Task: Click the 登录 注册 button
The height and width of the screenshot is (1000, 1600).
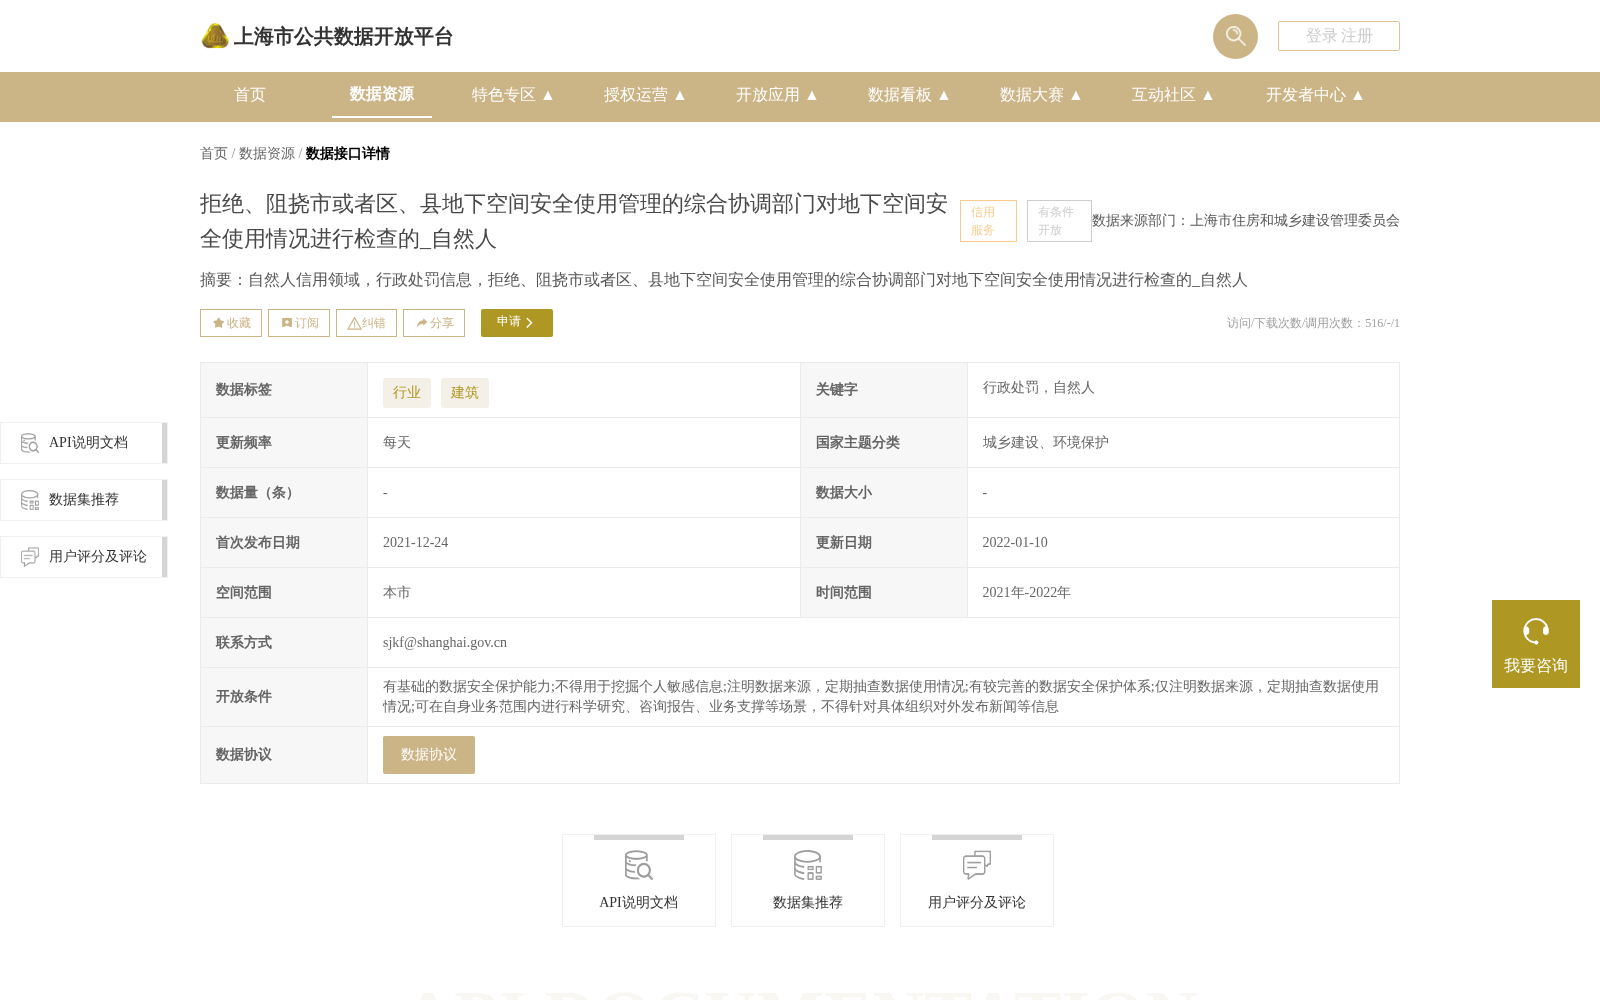Action: (1339, 36)
